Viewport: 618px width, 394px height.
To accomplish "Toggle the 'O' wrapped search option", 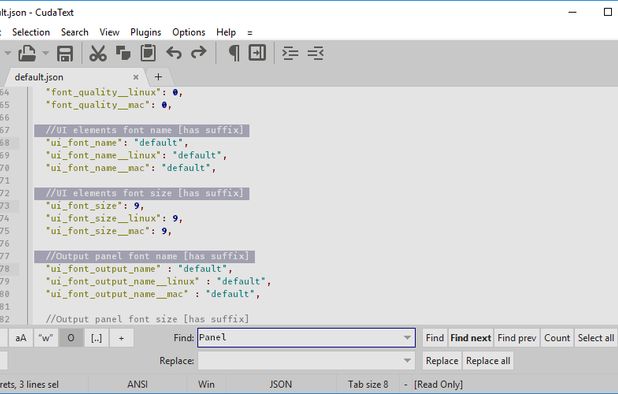I will click(x=71, y=338).
